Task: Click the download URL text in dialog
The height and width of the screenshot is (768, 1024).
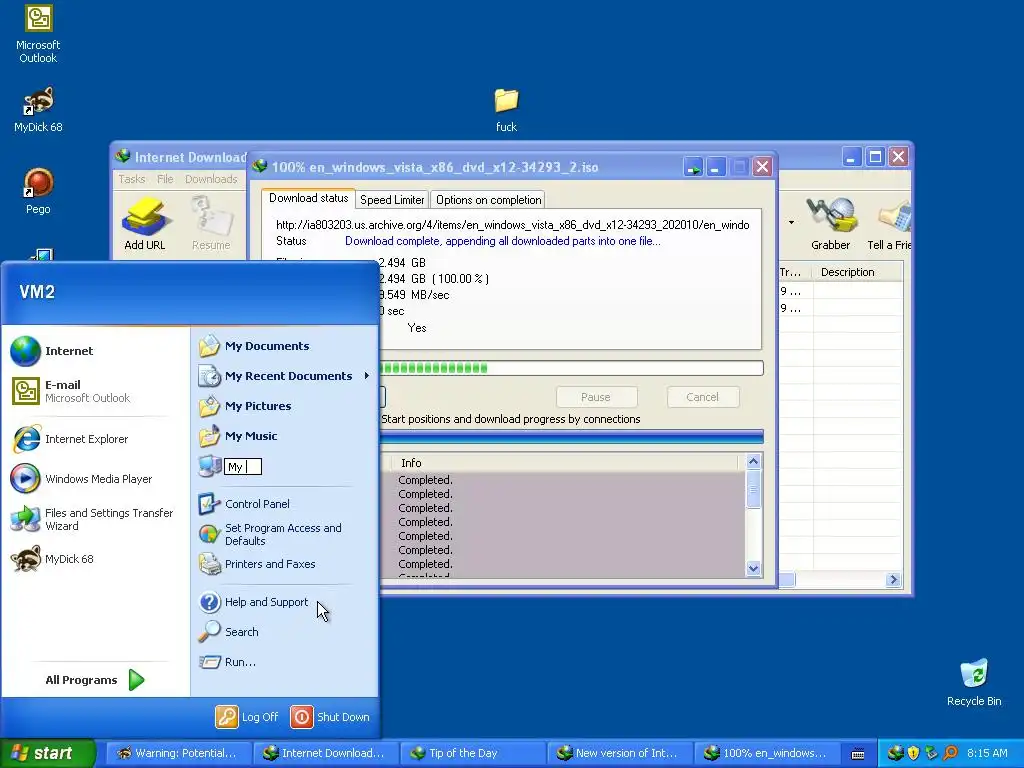Action: [x=513, y=225]
